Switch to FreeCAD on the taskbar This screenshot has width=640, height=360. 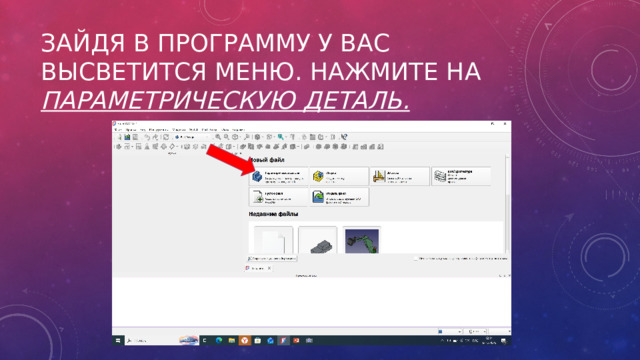[x=284, y=340]
